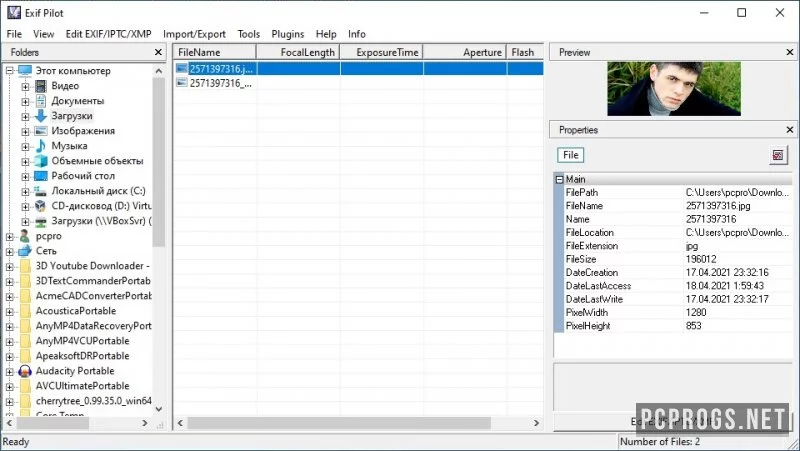
Task: Open the Import/Export menu
Action: (194, 34)
